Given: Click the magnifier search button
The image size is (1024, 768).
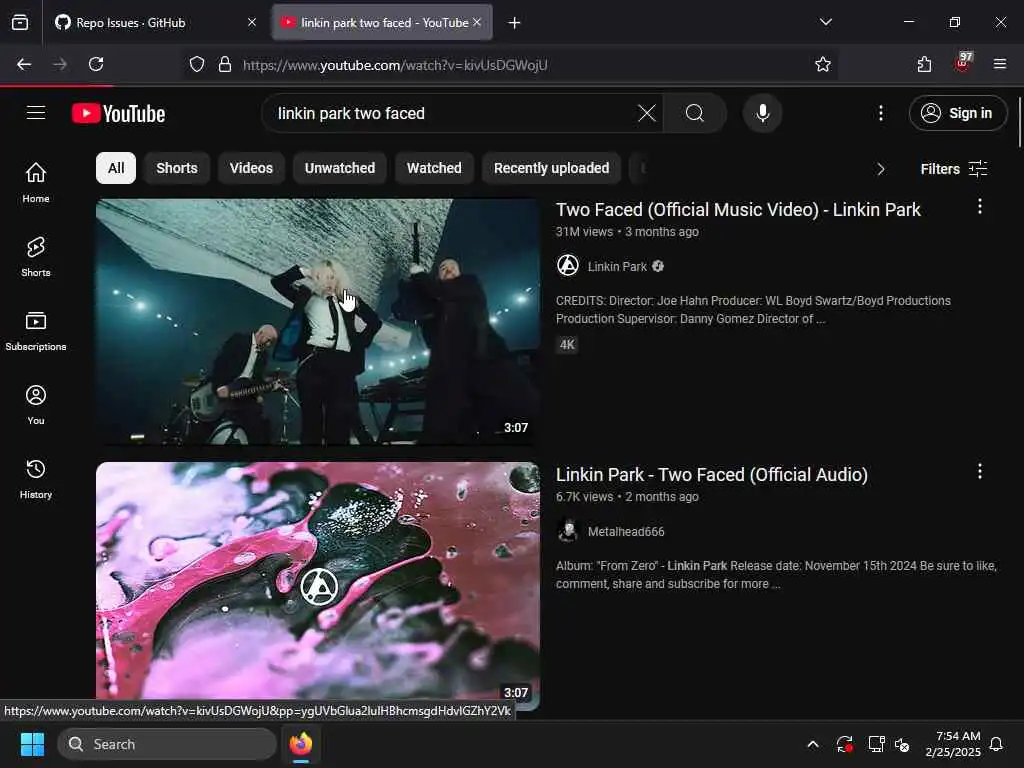Looking at the screenshot, I should 695,113.
